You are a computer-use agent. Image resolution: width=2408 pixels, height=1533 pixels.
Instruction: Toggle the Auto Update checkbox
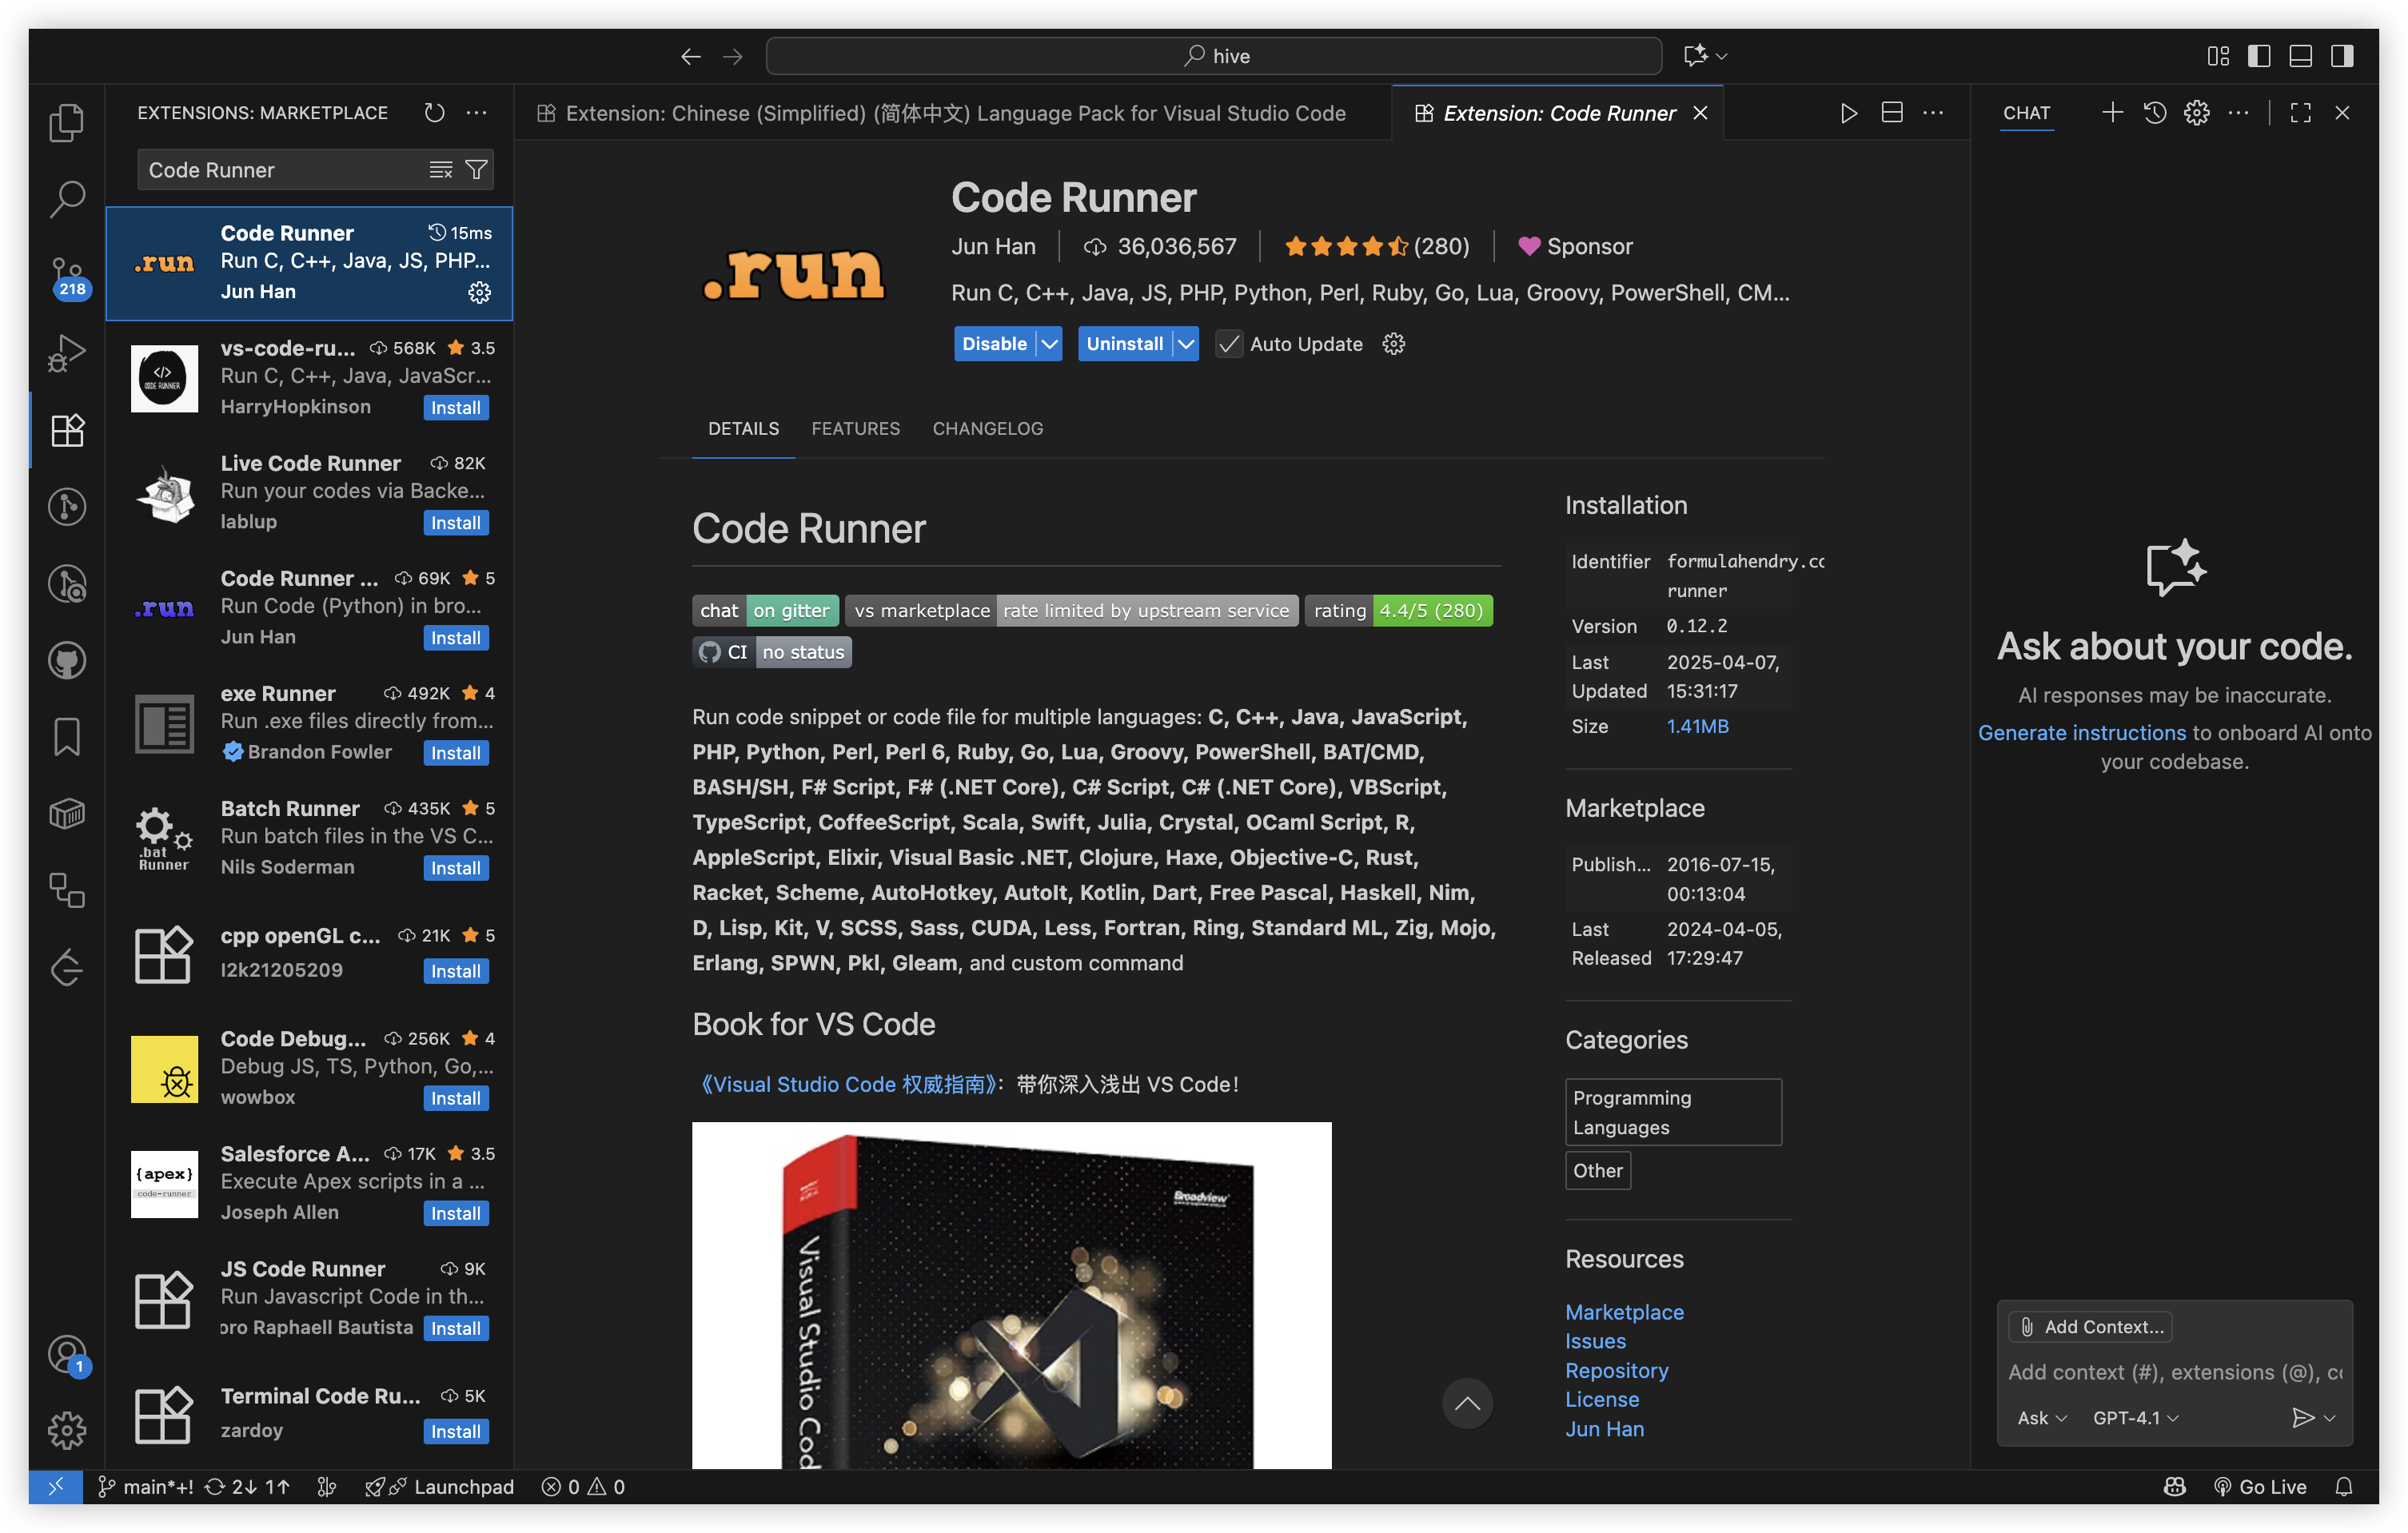coord(1229,344)
